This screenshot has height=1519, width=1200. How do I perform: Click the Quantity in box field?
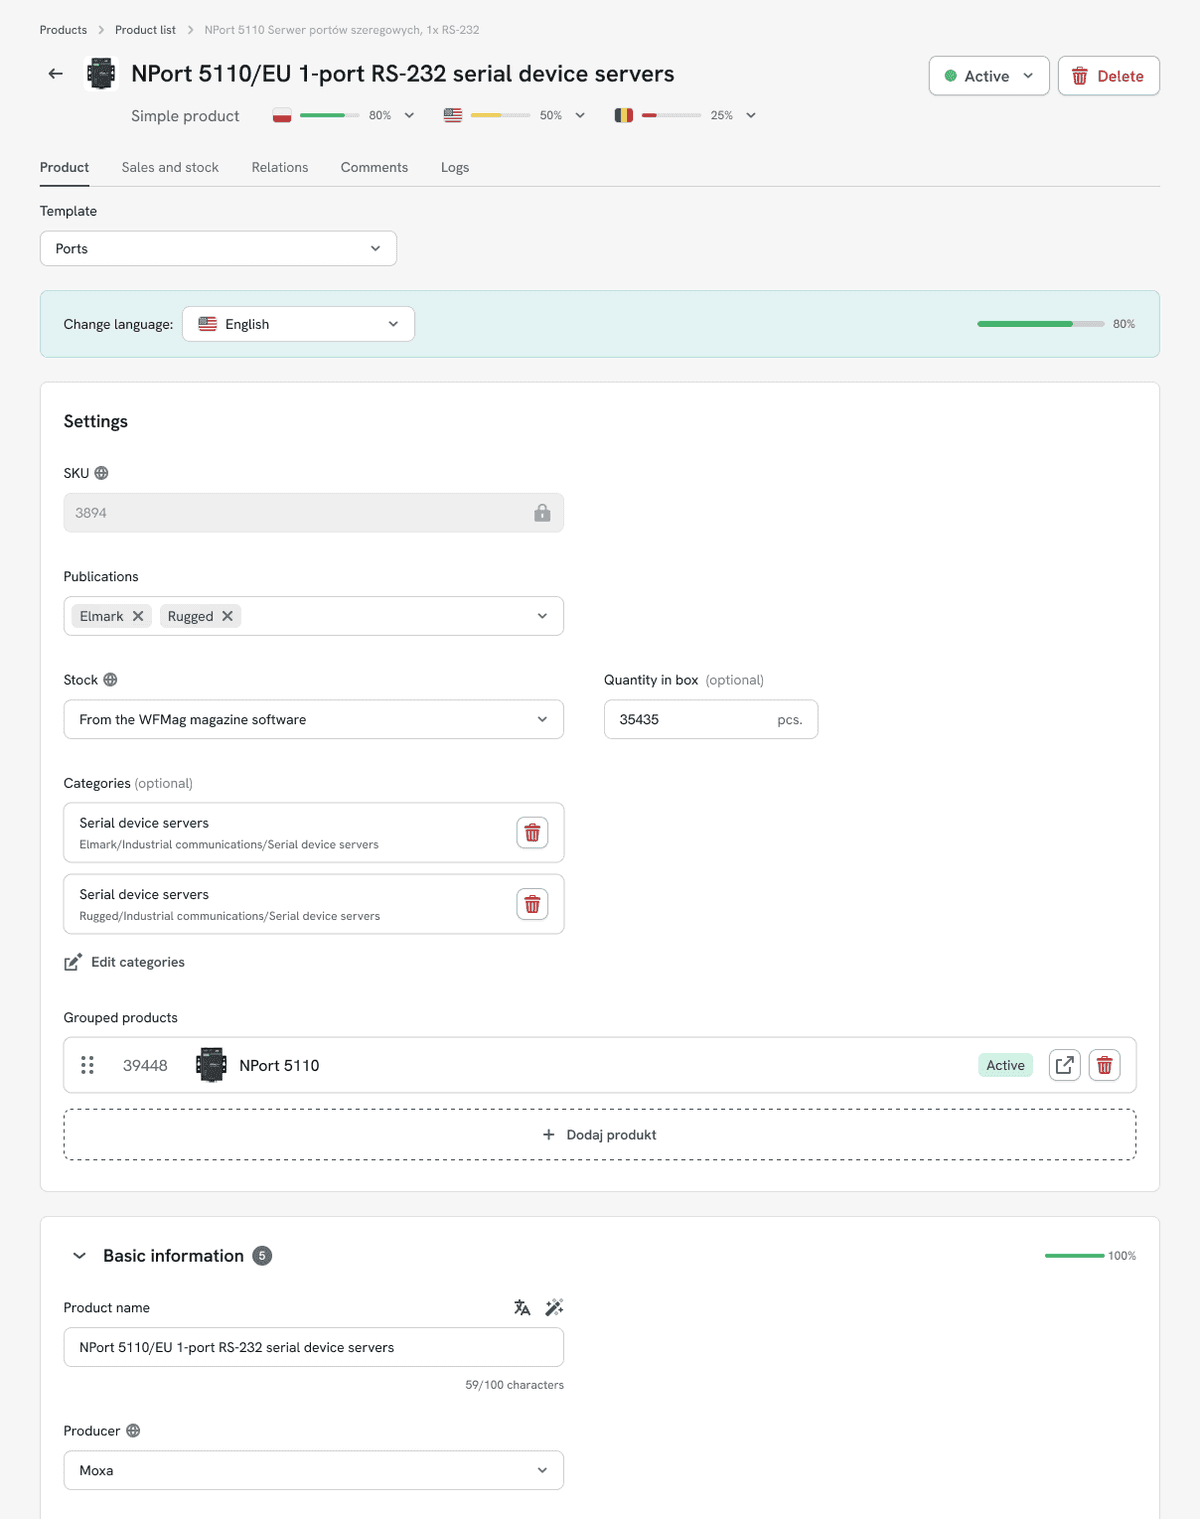711,719
